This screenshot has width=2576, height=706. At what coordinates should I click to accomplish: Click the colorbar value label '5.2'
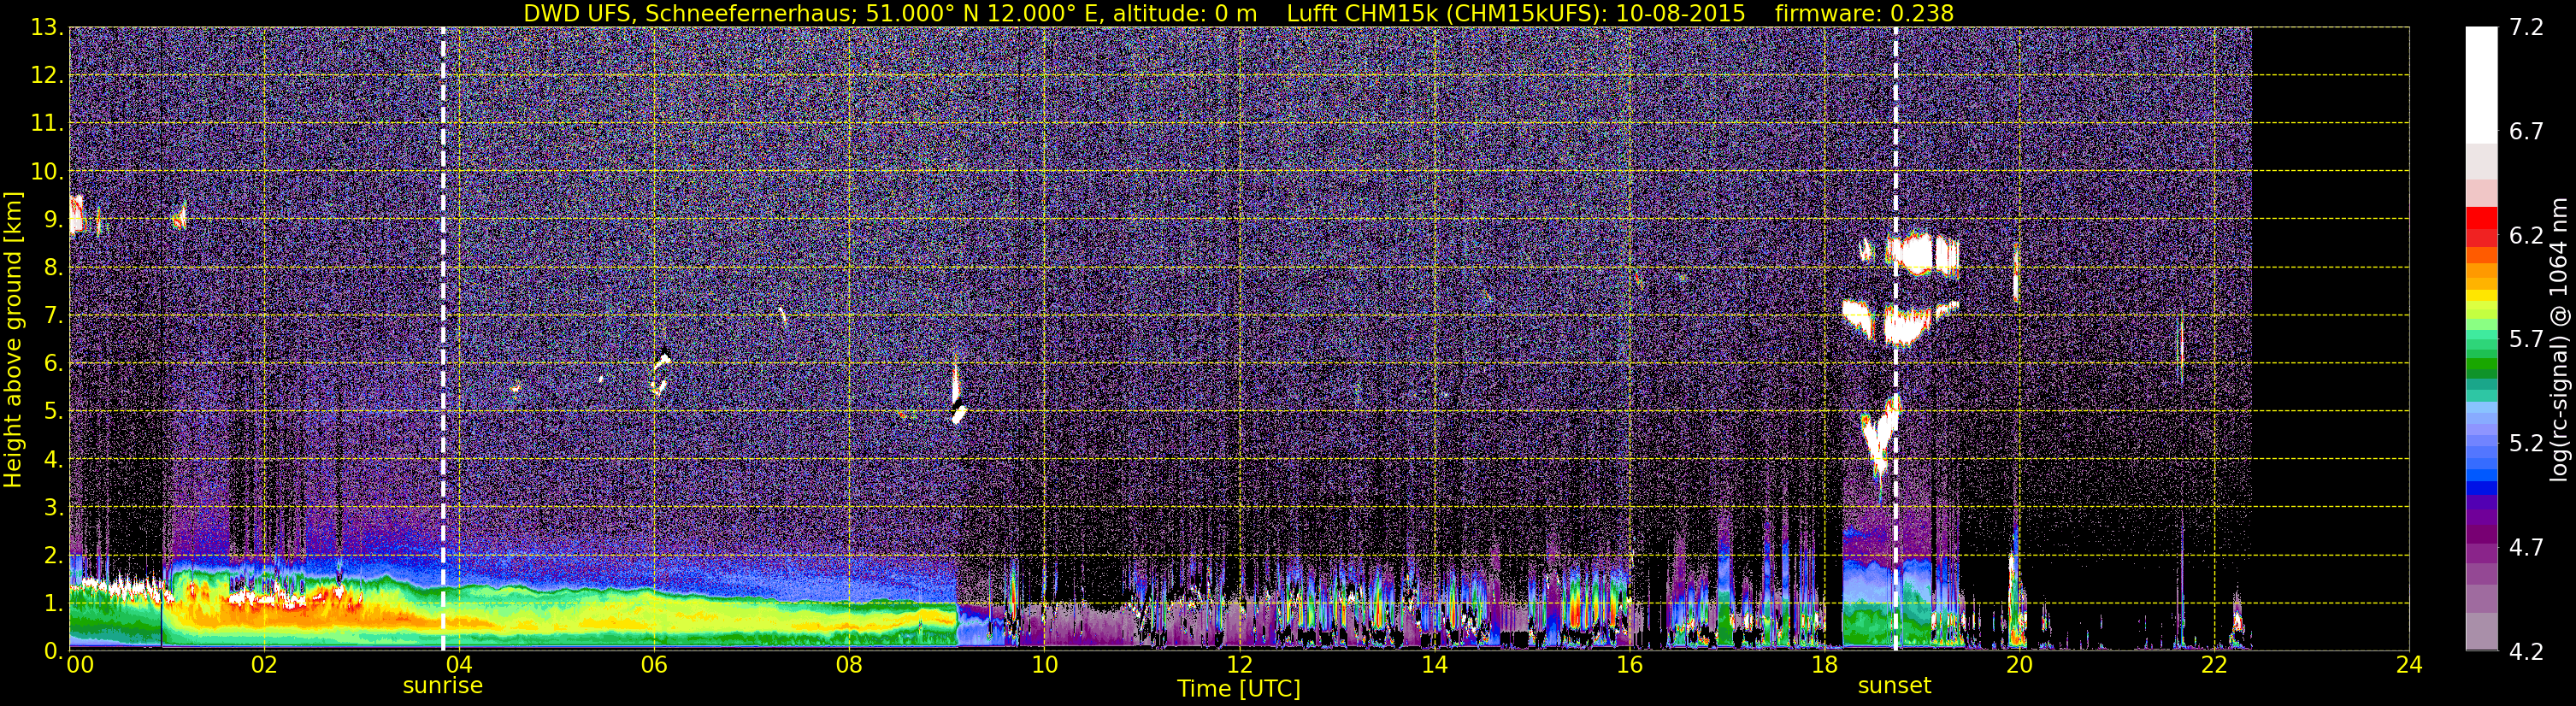2526,444
